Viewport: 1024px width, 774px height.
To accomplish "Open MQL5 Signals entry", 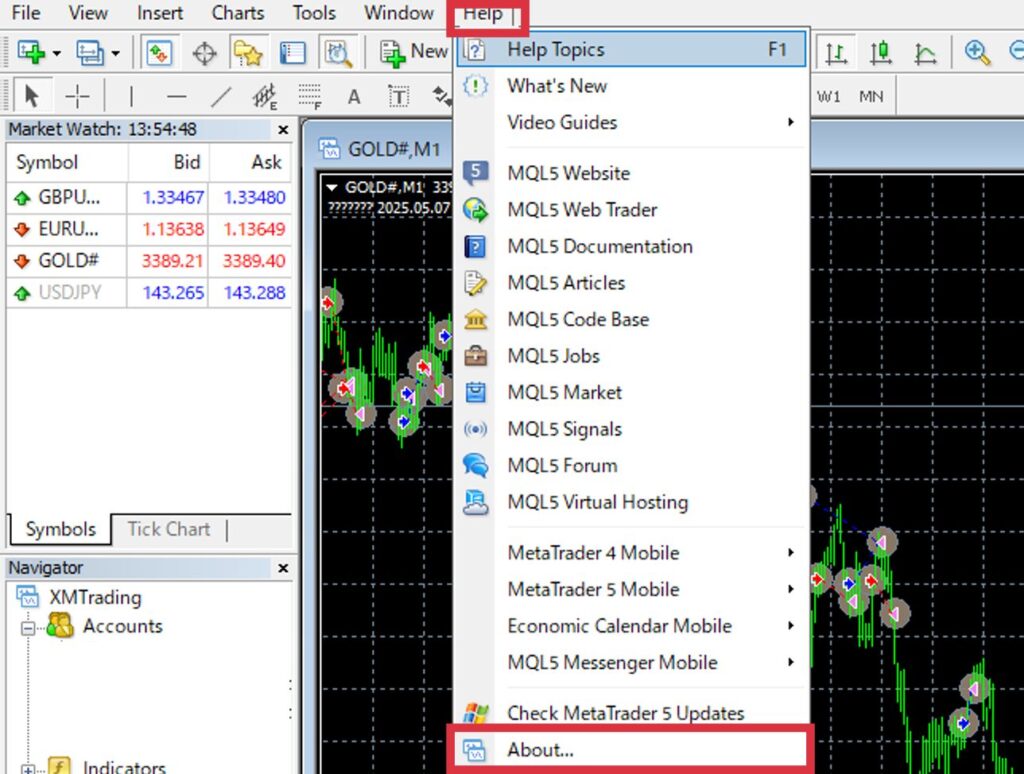I will point(632,429).
